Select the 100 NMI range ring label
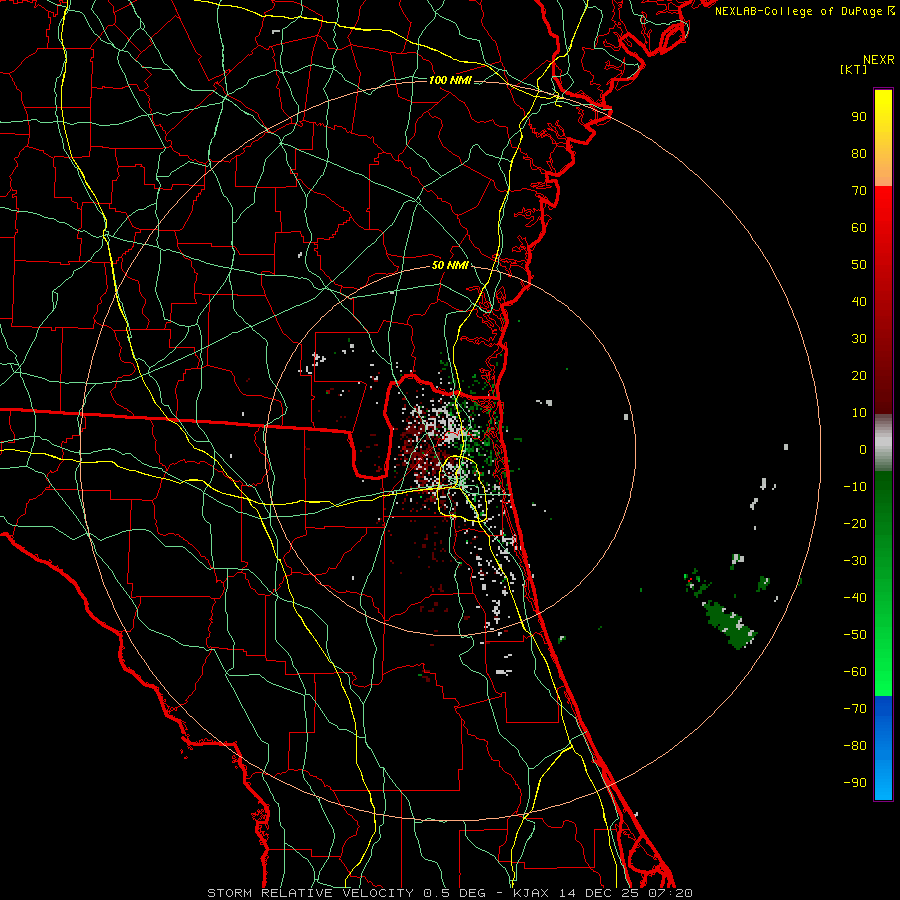 pyautogui.click(x=451, y=80)
